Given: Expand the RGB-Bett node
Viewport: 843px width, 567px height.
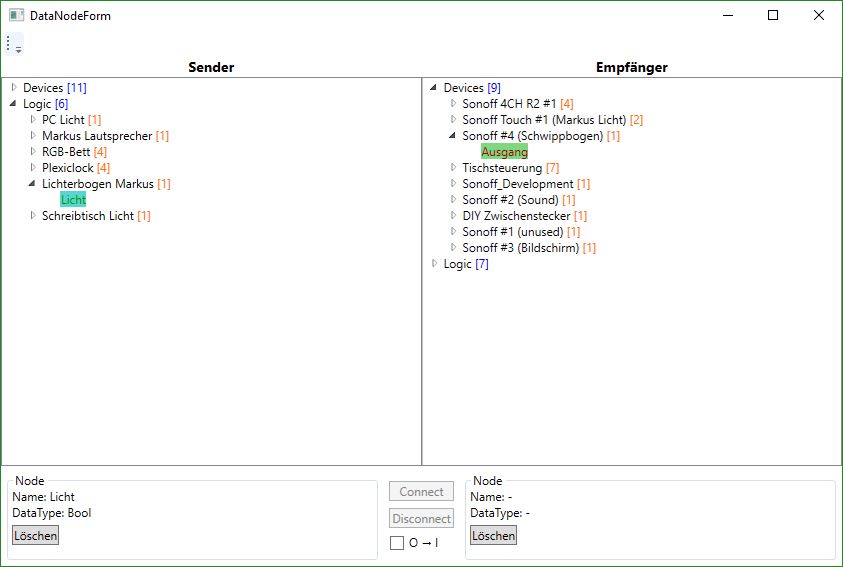Looking at the screenshot, I should [33, 151].
